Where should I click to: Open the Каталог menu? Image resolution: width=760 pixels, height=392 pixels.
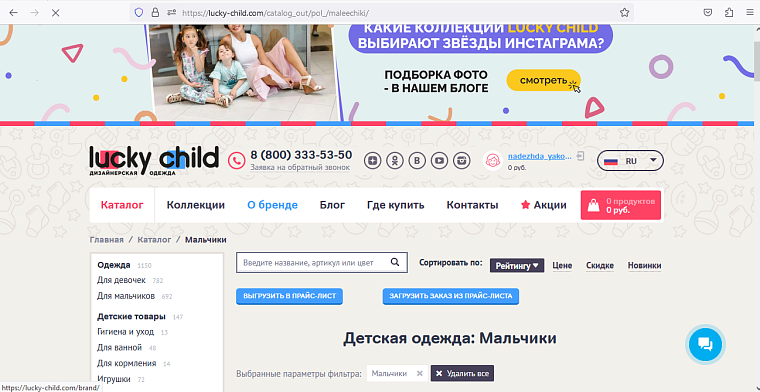[x=122, y=205]
